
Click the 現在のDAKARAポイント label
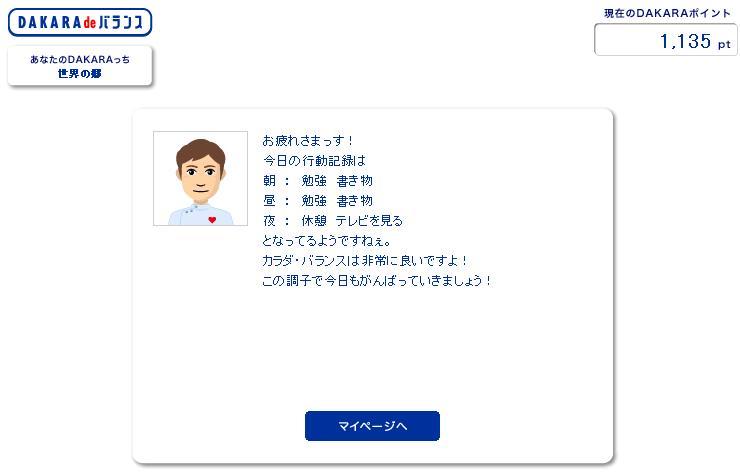667,14
